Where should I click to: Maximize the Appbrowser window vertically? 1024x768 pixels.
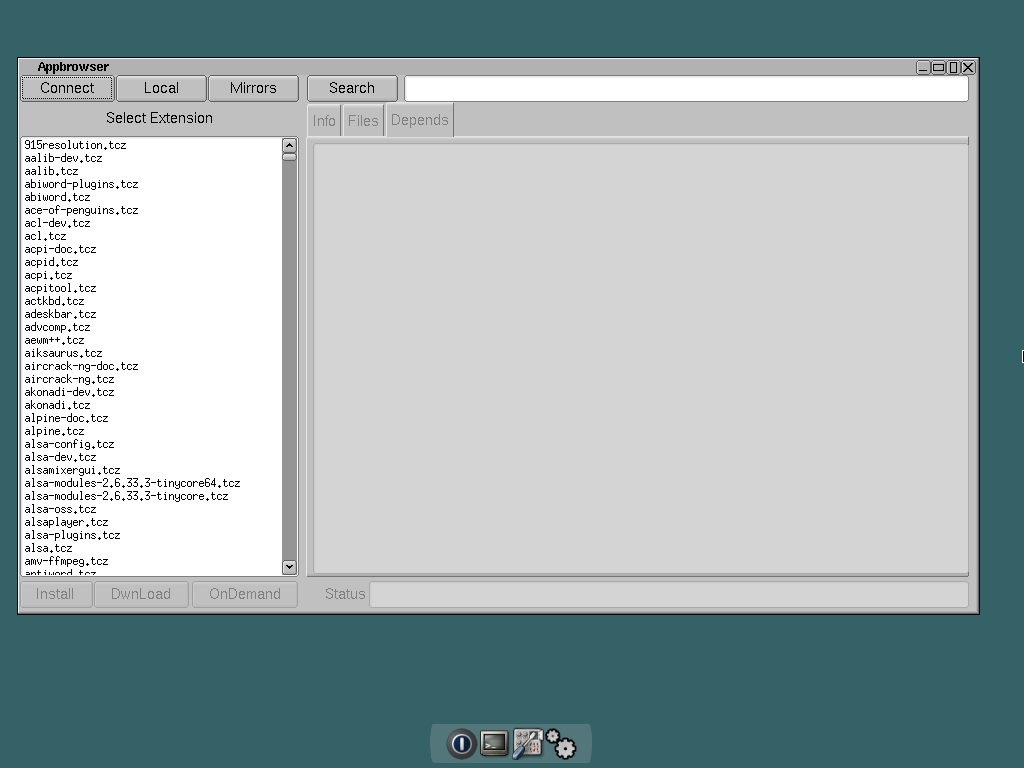click(x=953, y=67)
